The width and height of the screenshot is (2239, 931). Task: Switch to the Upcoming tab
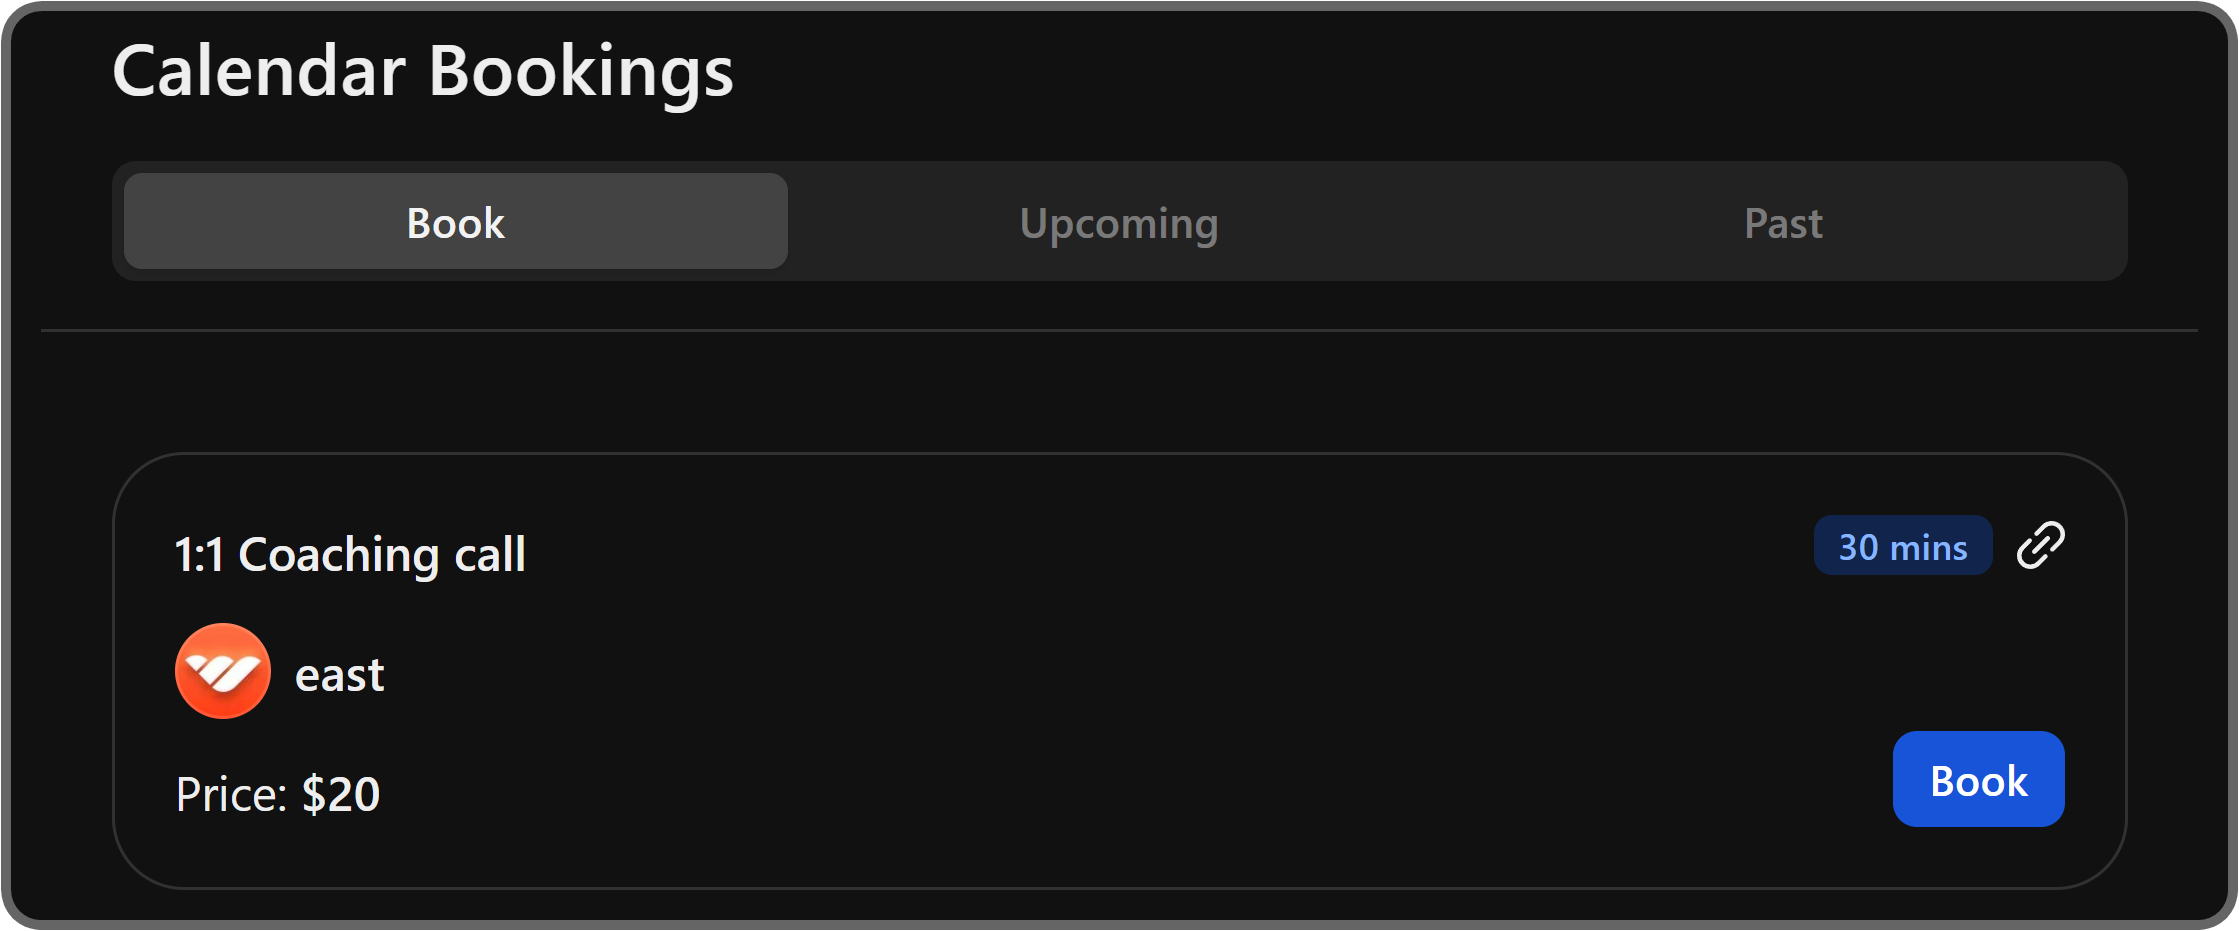point(1118,222)
